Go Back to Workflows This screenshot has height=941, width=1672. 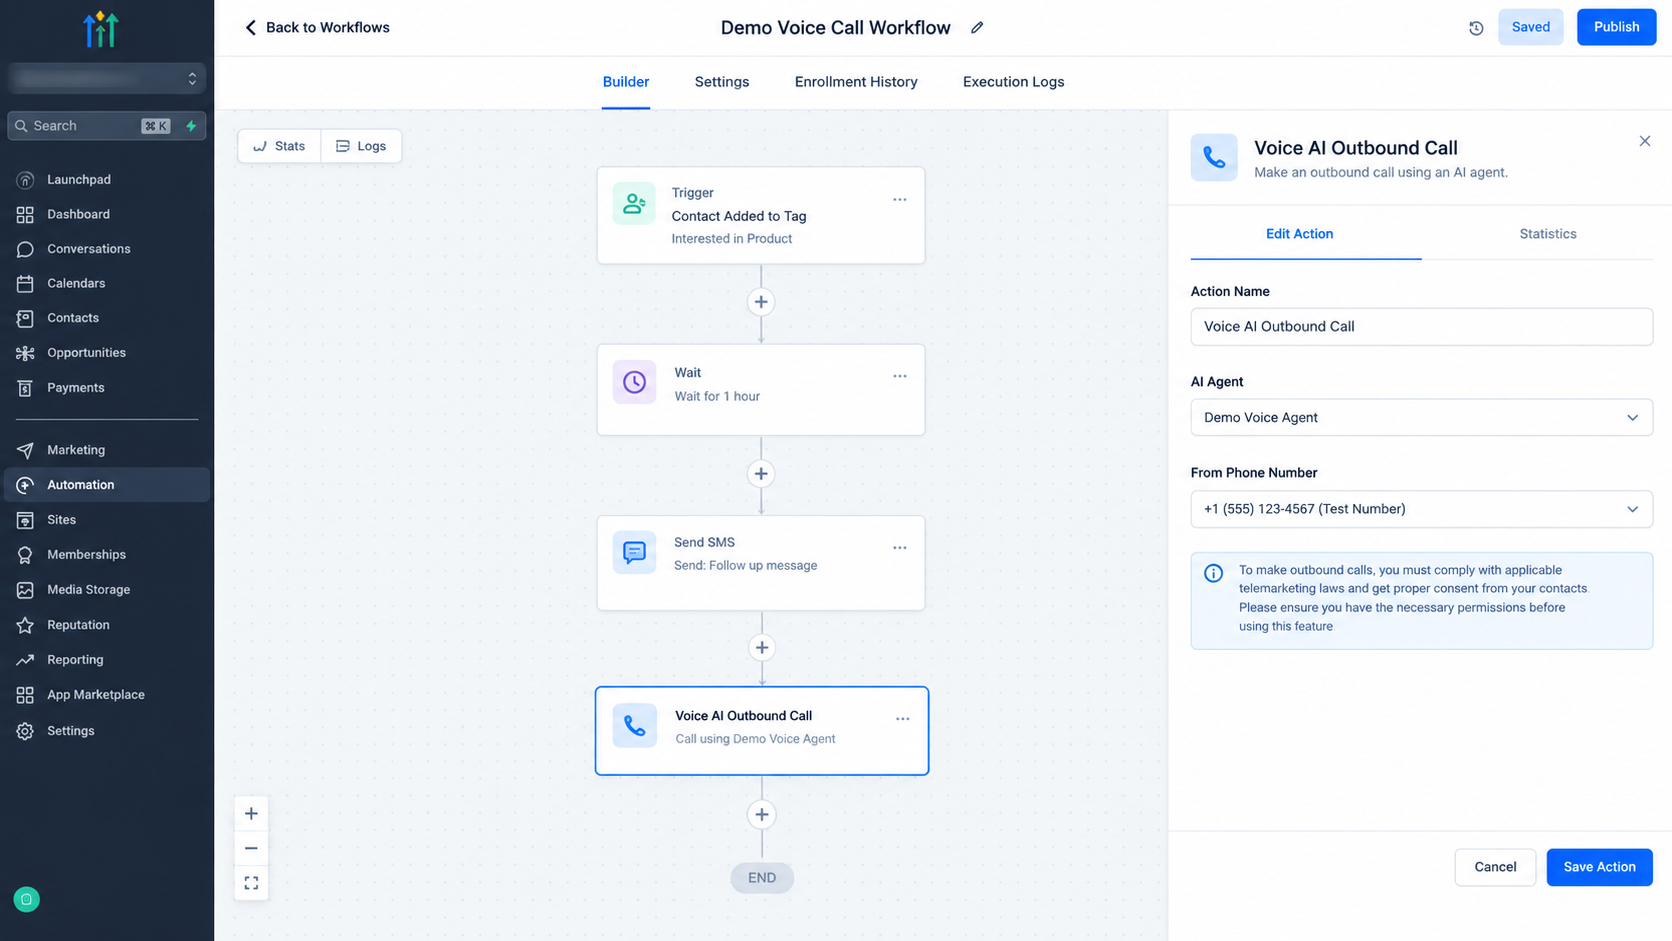point(317,28)
